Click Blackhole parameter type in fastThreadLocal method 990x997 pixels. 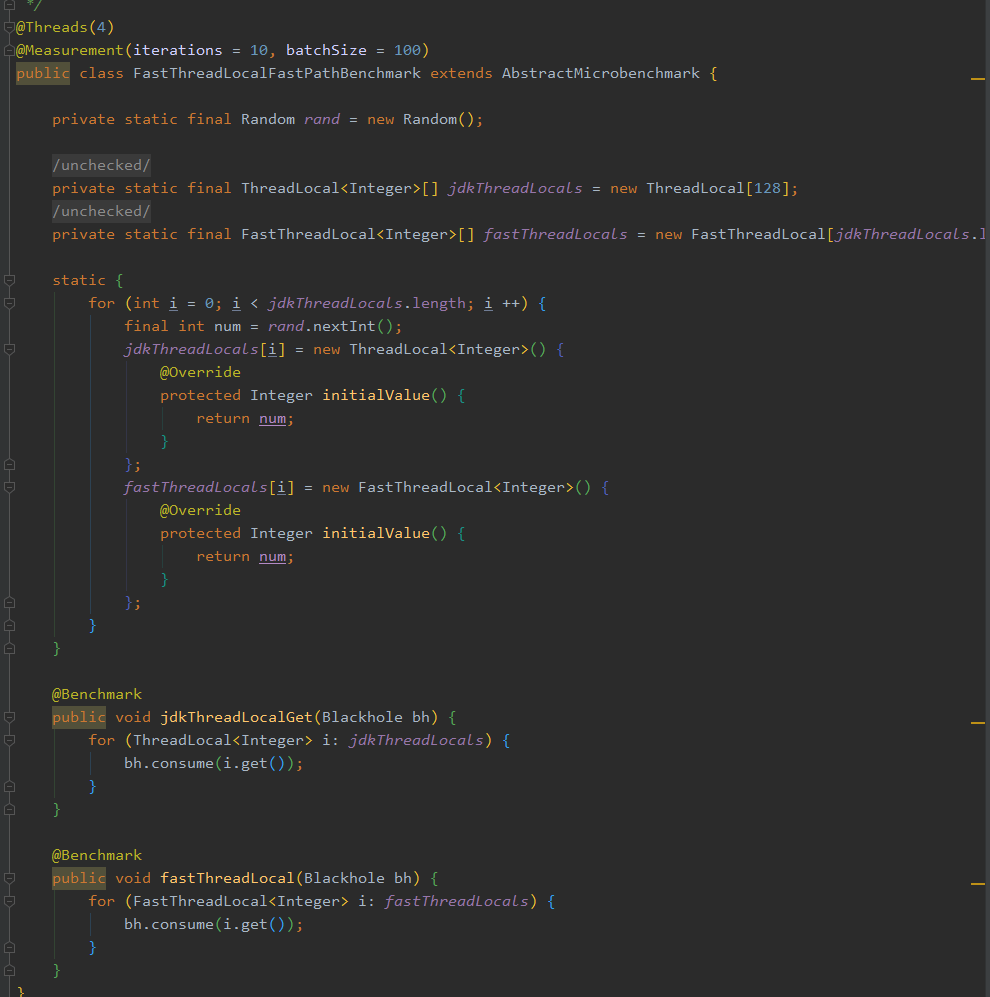(x=344, y=878)
